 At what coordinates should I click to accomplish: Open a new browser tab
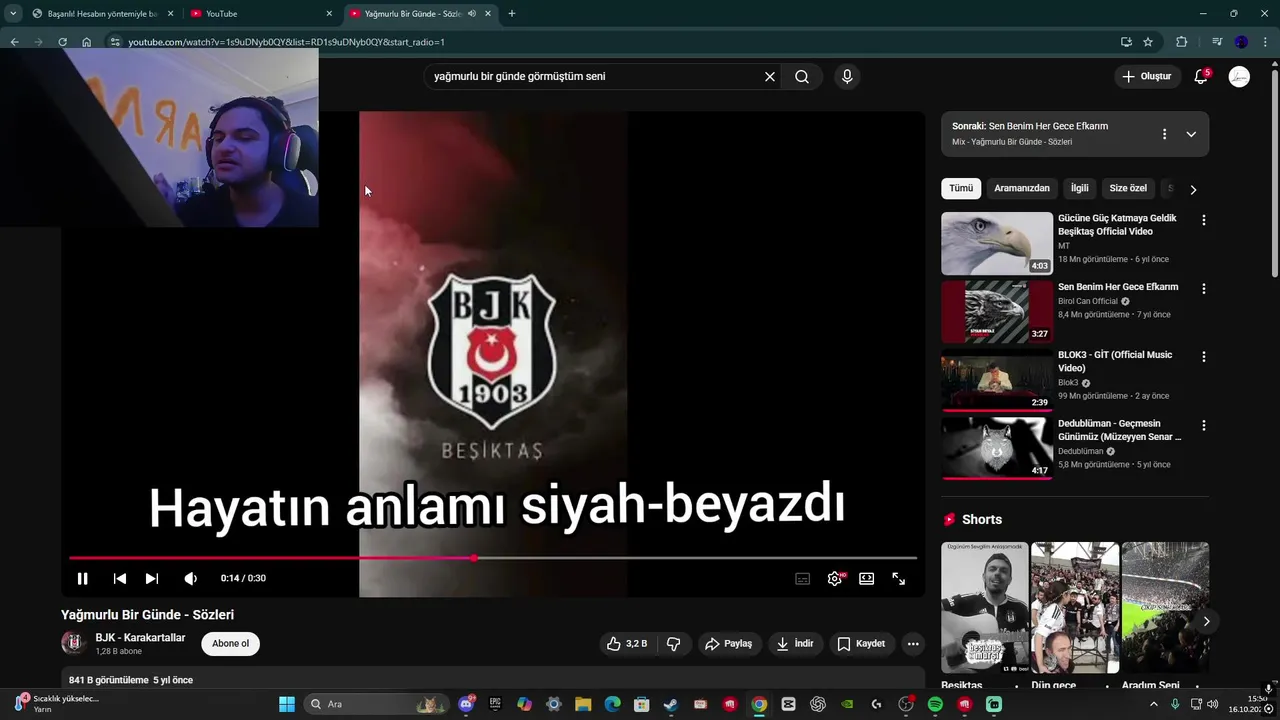(512, 14)
